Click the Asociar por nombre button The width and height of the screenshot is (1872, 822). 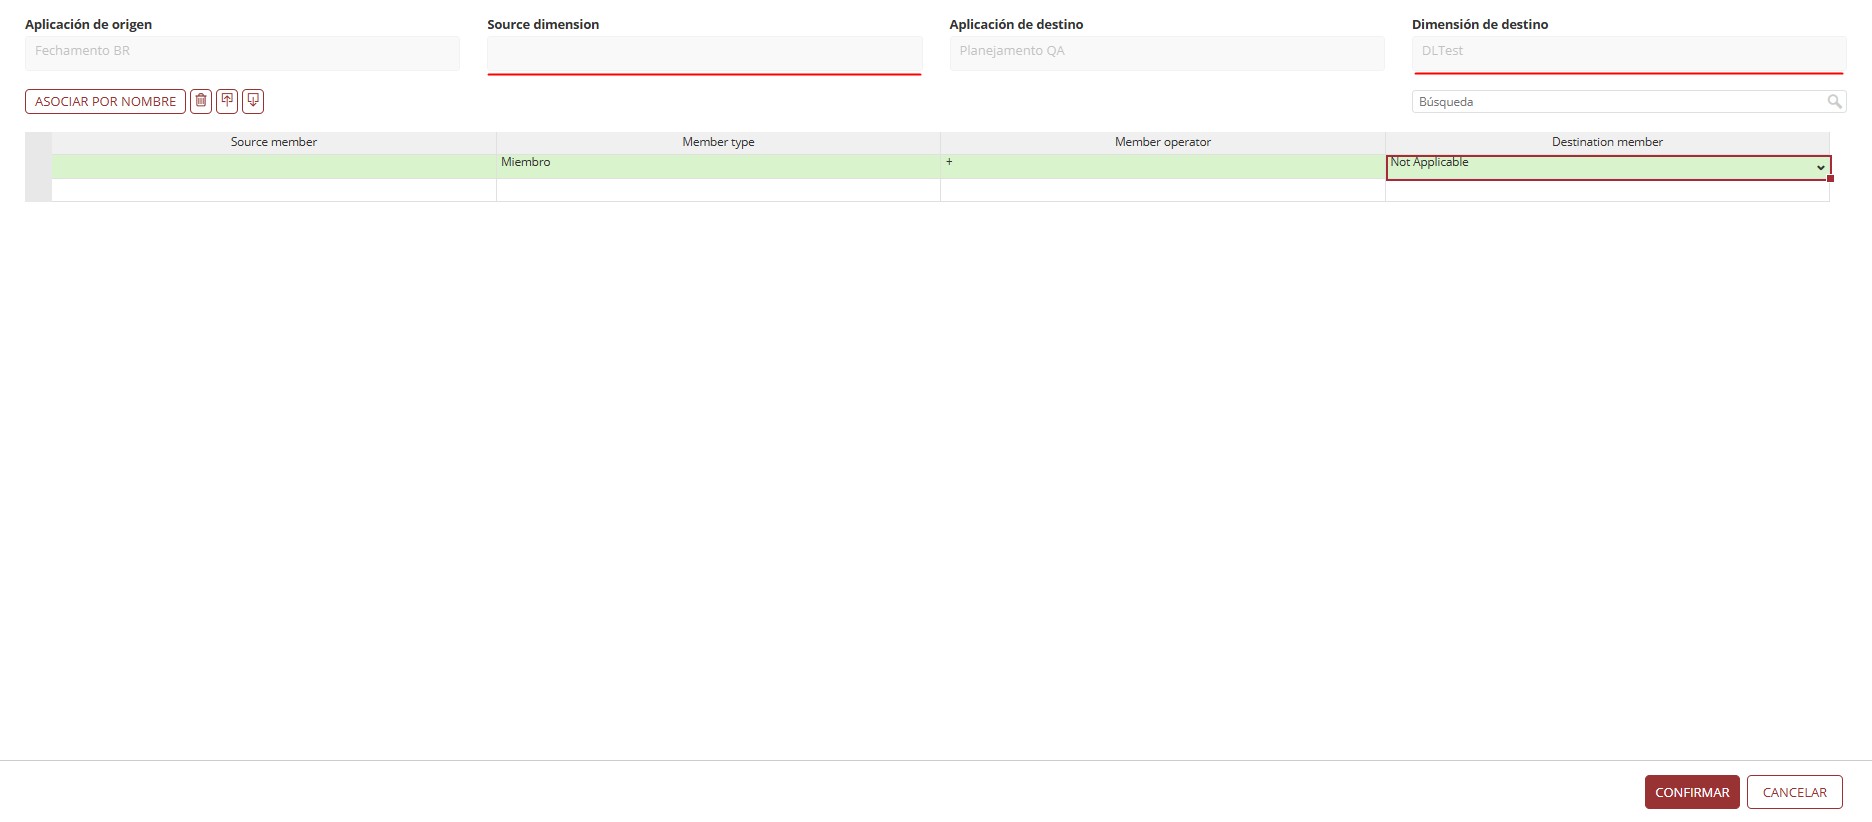105,101
